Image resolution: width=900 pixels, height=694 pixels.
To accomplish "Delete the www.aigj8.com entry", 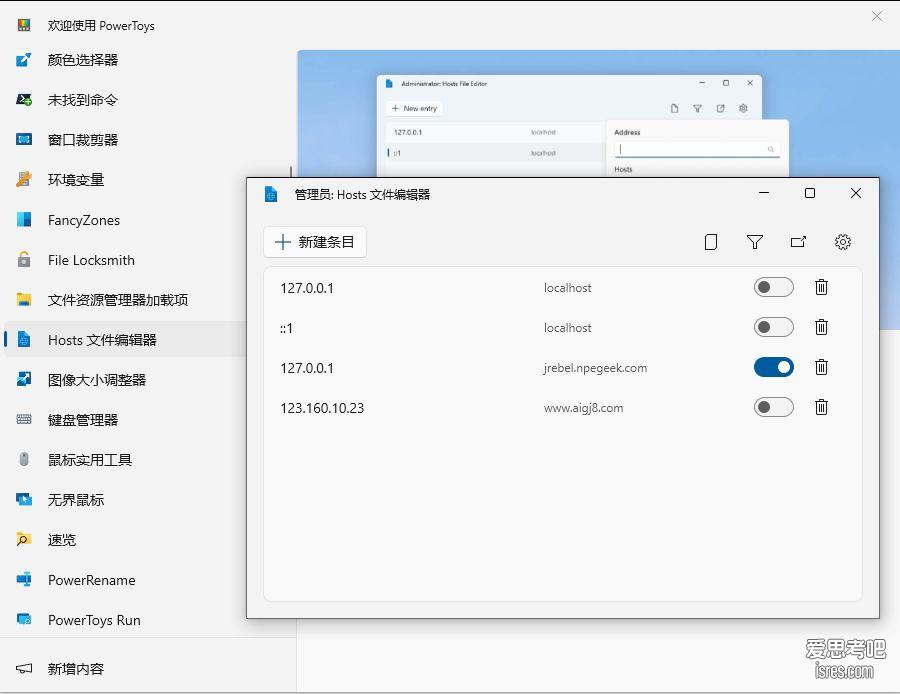I will click(821, 408).
